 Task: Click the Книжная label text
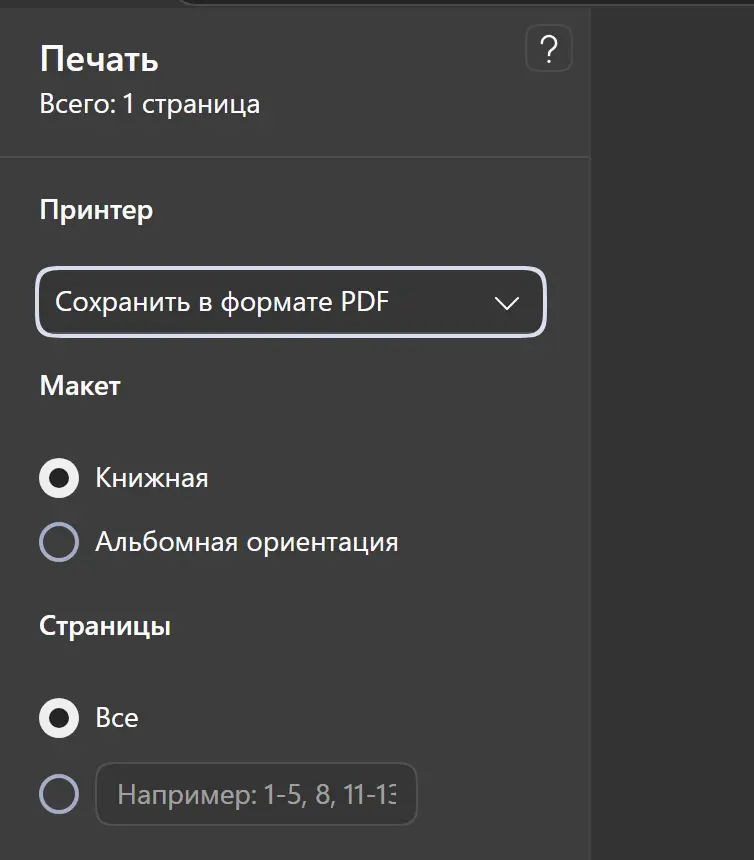point(152,478)
